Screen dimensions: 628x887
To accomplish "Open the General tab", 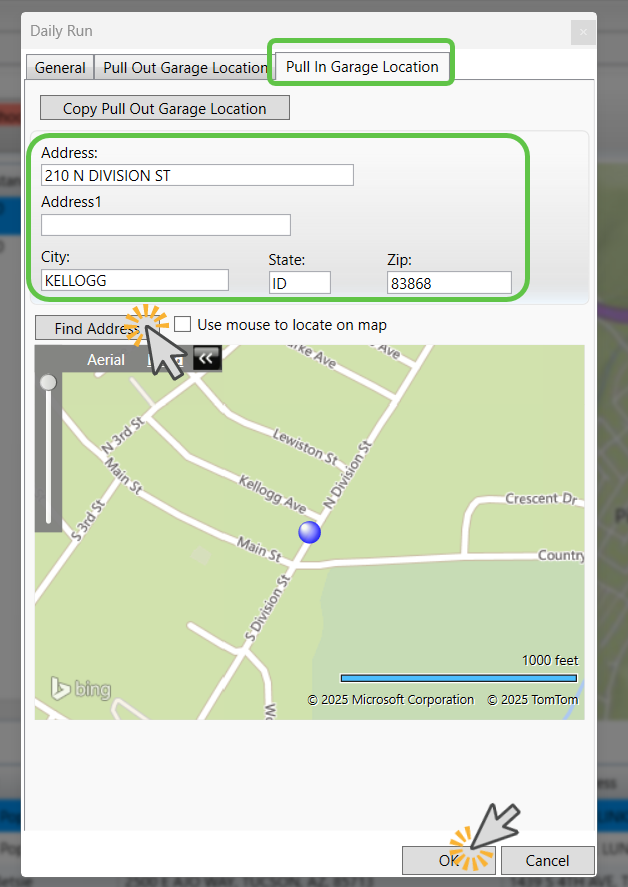I will click(x=60, y=68).
